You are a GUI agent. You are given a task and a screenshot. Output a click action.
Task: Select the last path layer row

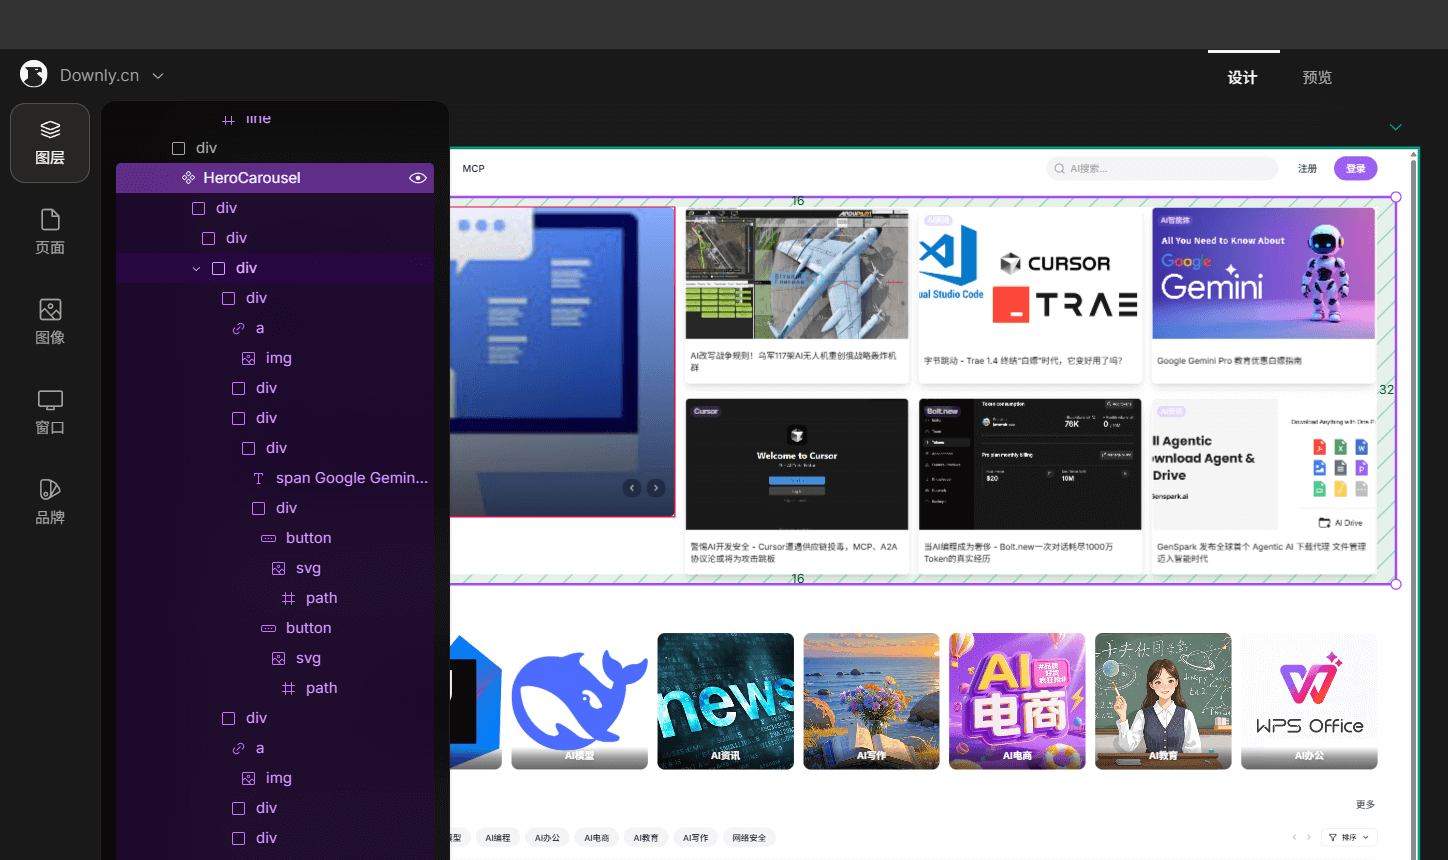(x=275, y=688)
